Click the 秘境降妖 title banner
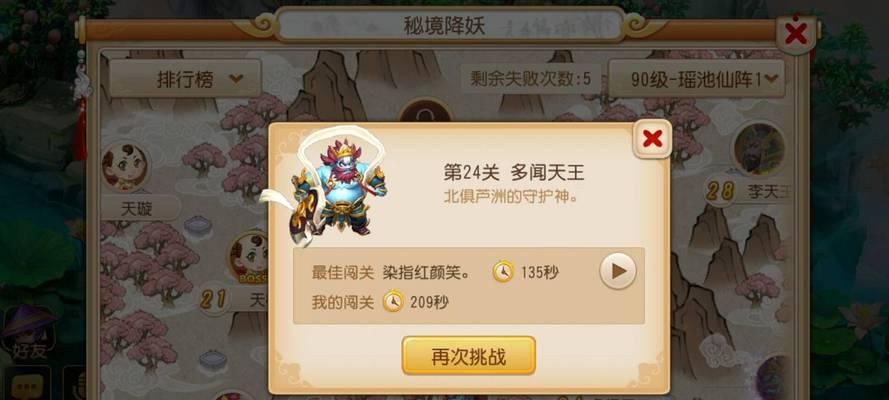The image size is (889, 400). 445,25
